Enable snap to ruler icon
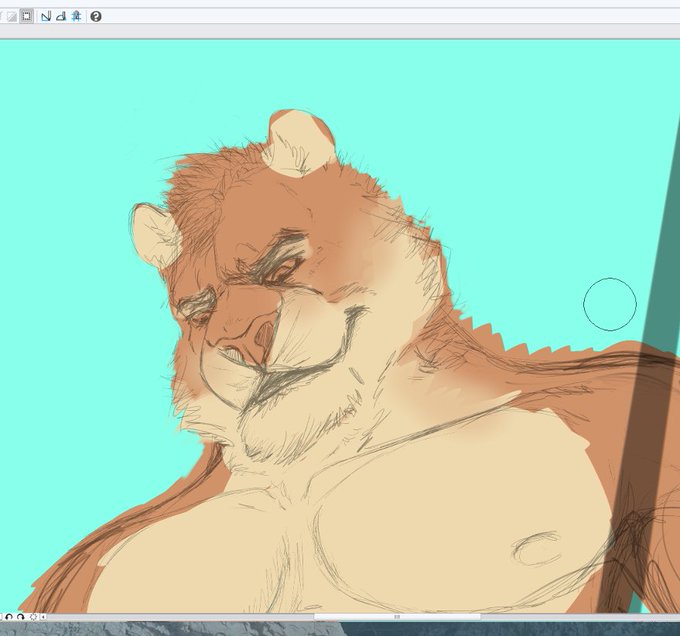Screen dimensions: 680x636 click(x=46, y=16)
